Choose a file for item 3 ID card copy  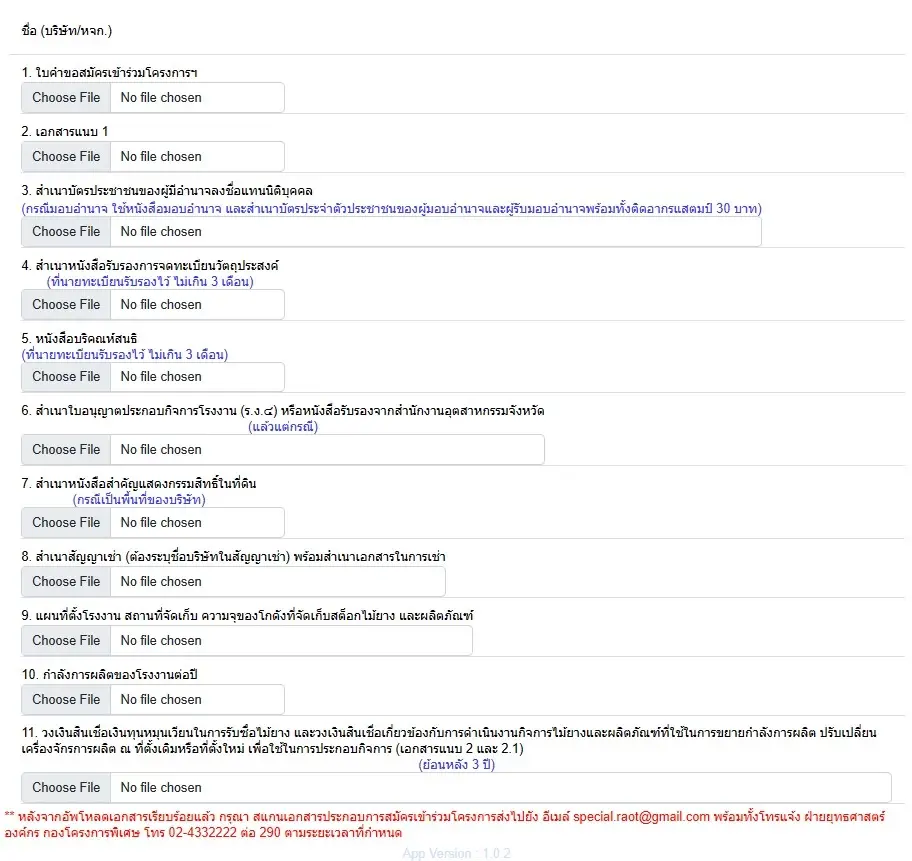pyautogui.click(x=66, y=232)
